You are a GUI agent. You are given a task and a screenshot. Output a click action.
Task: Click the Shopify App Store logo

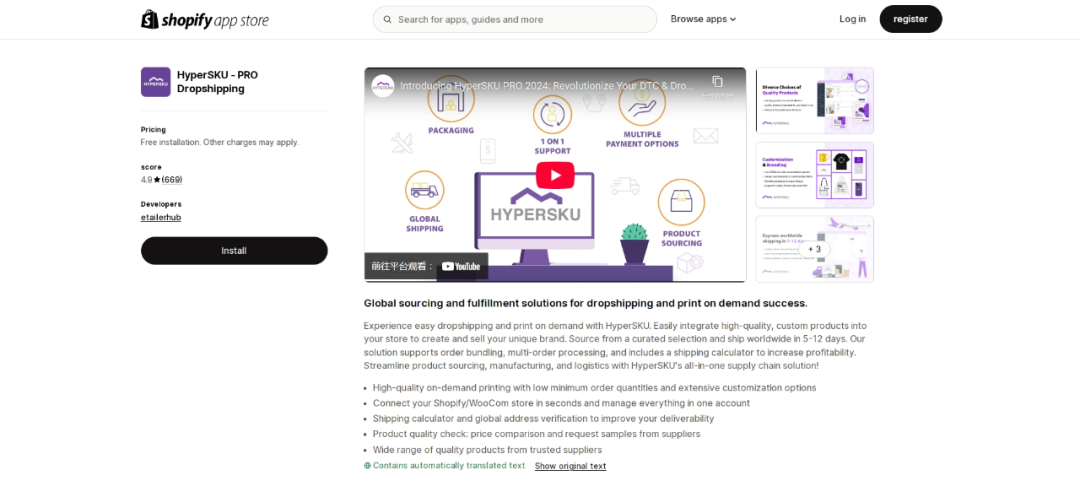point(205,19)
